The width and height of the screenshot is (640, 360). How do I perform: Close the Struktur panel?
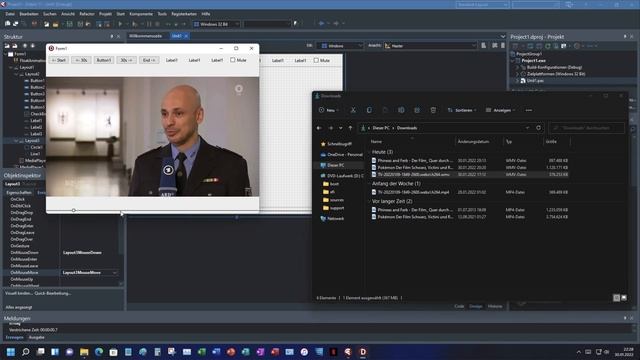pyautogui.click(x=119, y=36)
